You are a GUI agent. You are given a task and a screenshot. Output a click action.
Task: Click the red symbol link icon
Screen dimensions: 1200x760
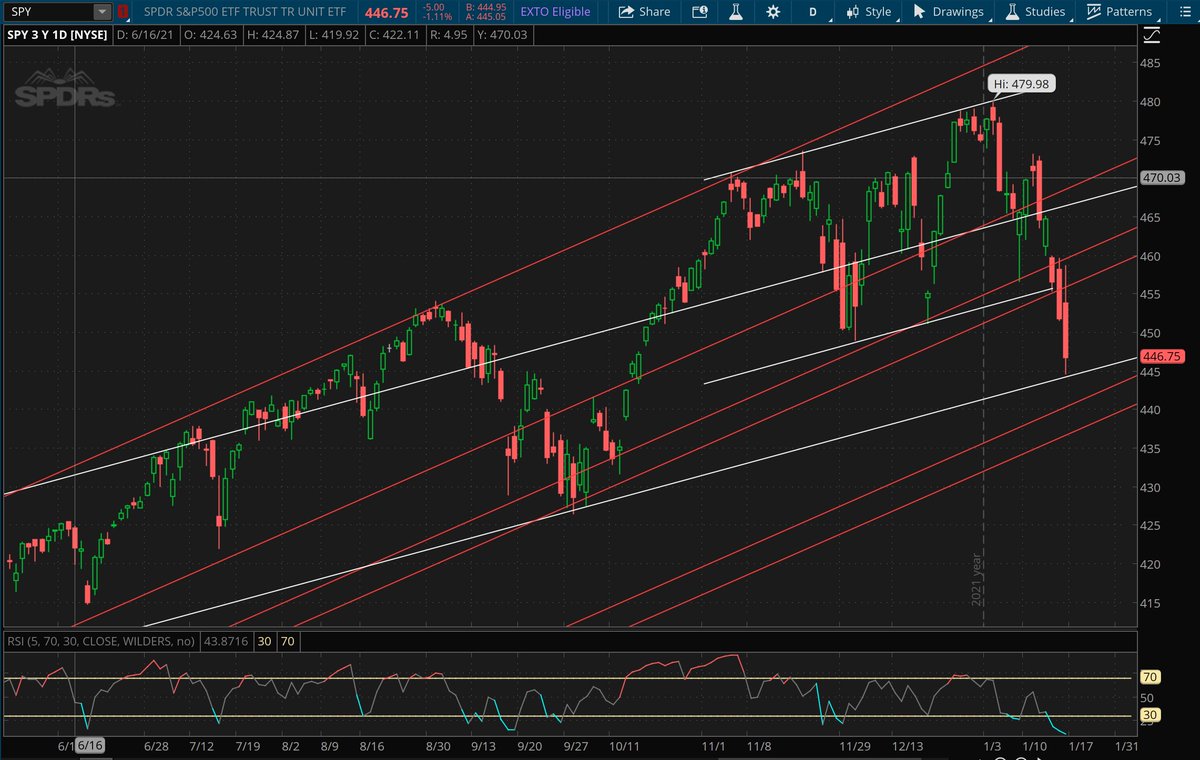[124, 13]
